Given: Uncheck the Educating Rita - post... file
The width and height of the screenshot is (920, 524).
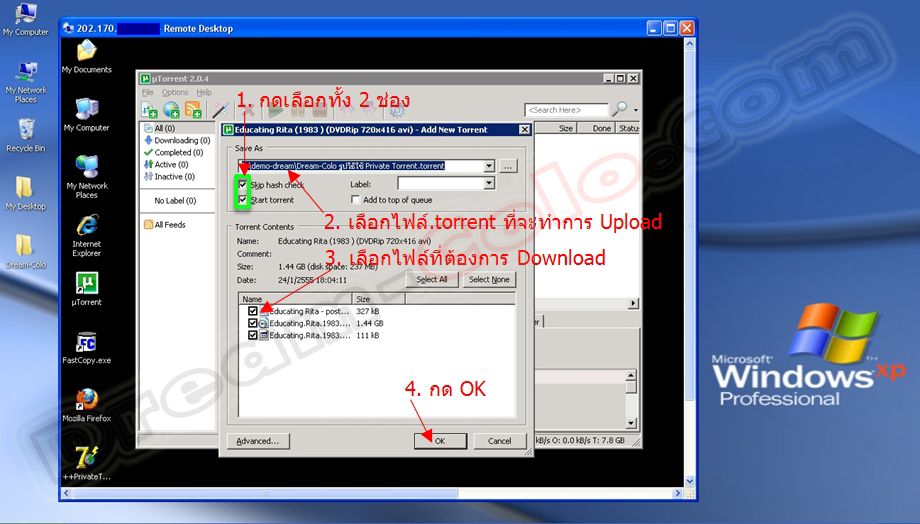Looking at the screenshot, I should [x=252, y=311].
